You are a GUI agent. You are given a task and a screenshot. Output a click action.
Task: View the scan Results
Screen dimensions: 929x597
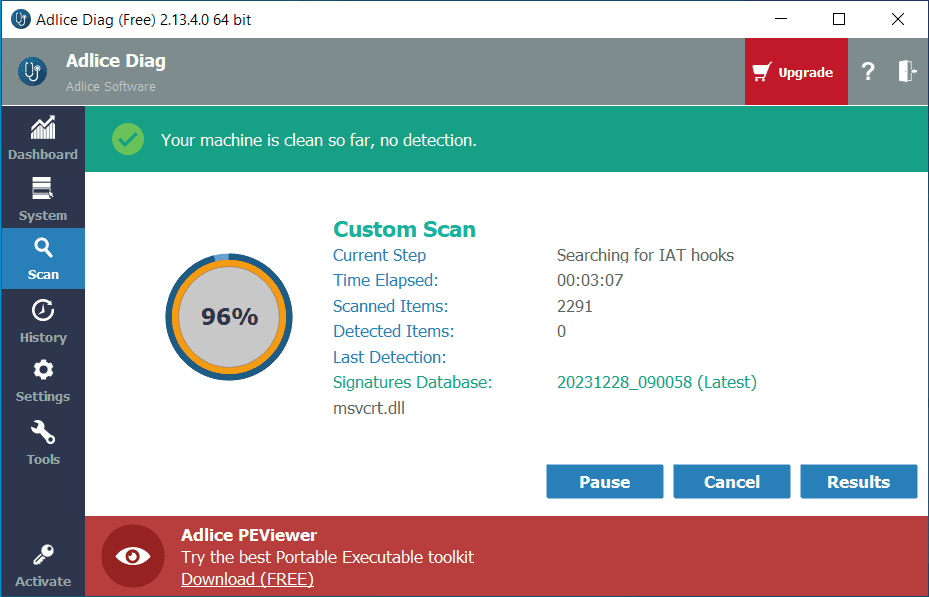(x=858, y=482)
